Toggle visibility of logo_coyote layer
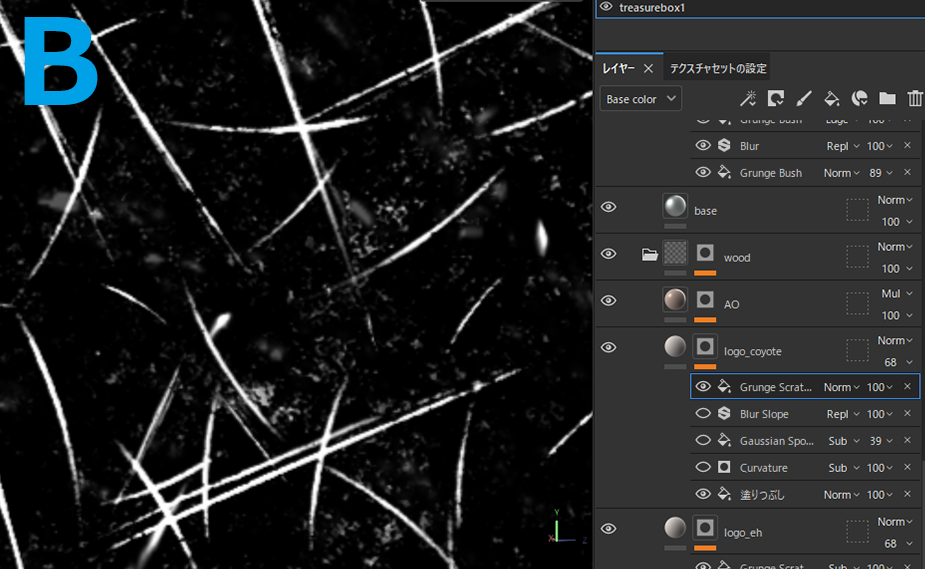Screen dimensions: 925x569 [608, 347]
